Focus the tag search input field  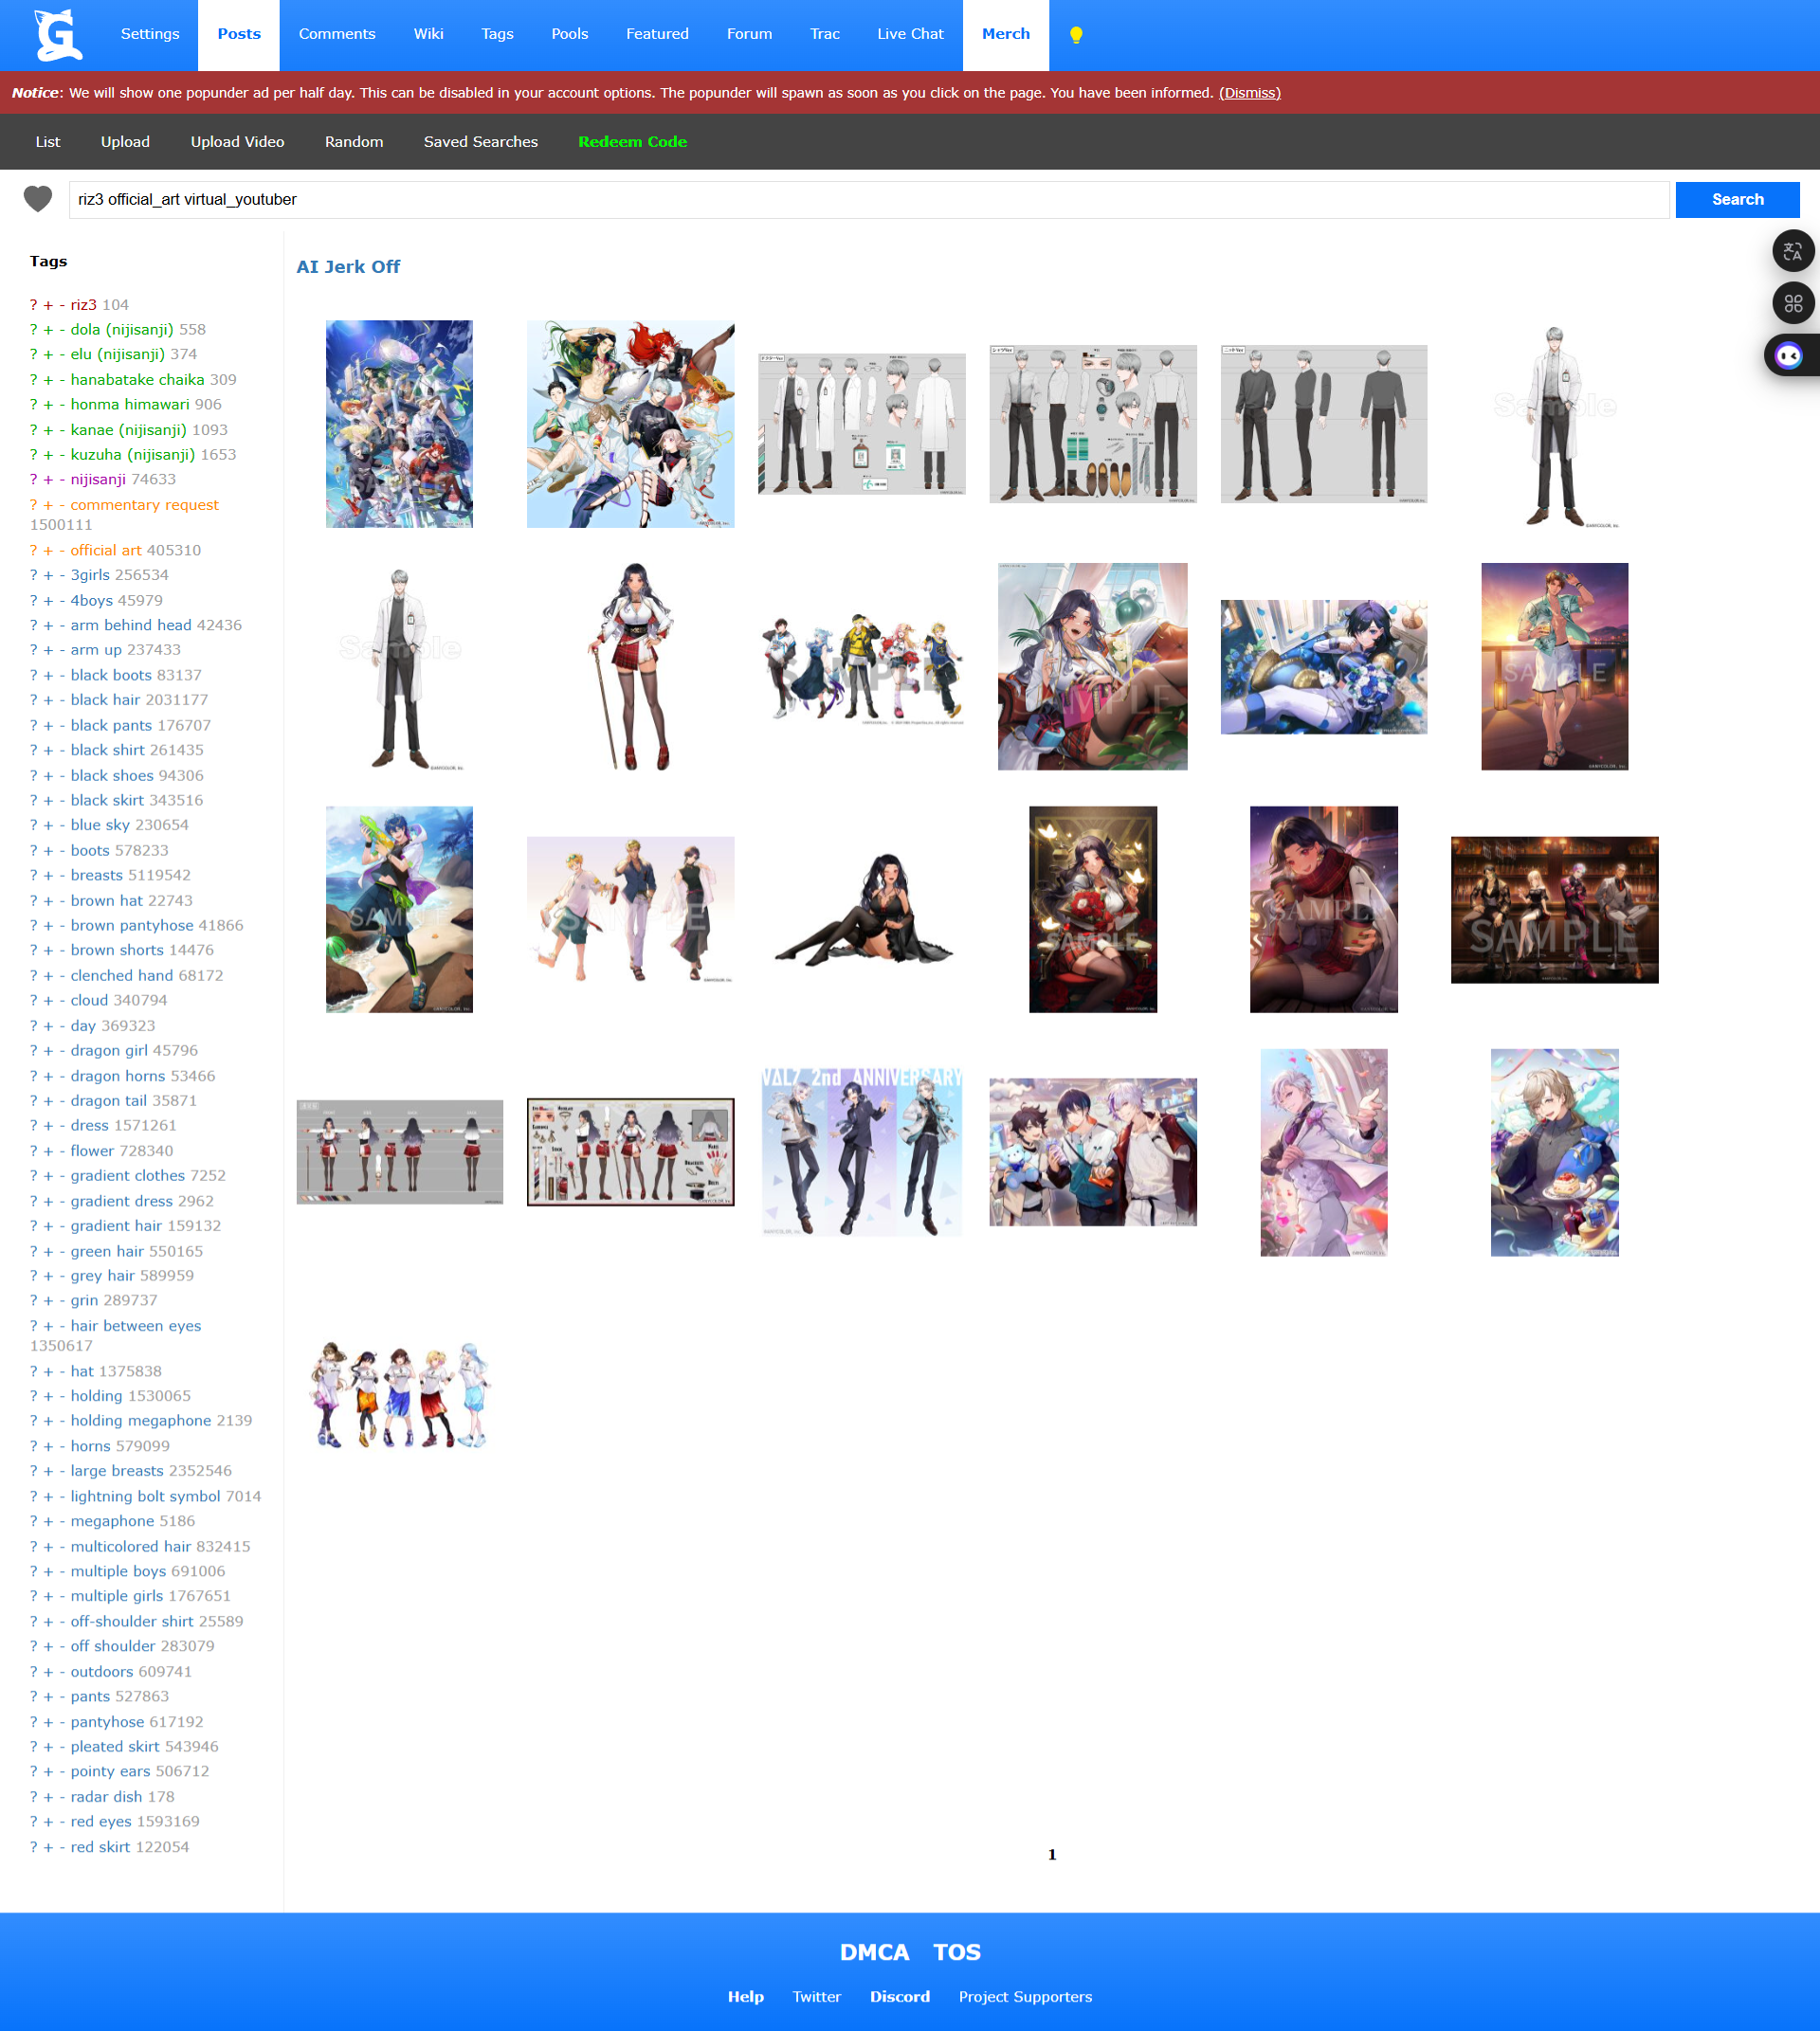pyautogui.click(x=868, y=200)
